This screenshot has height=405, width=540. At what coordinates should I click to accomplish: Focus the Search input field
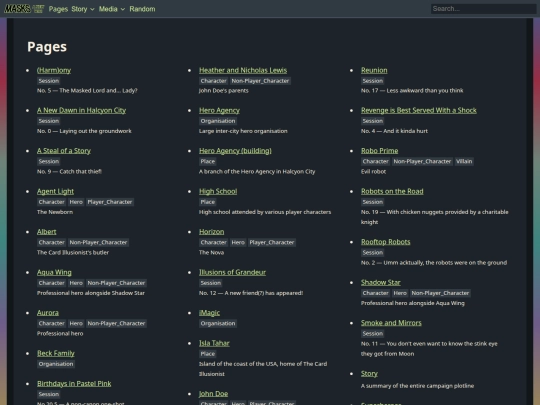[x=483, y=9]
